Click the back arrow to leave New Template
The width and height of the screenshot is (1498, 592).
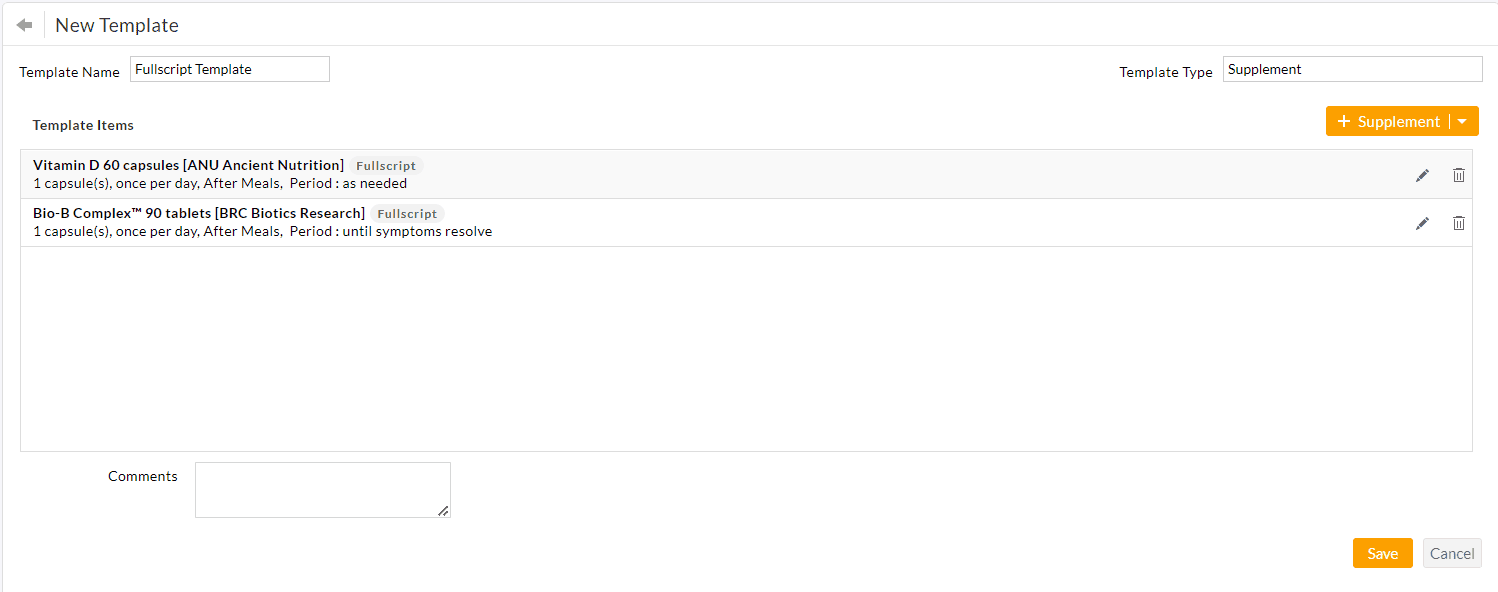tap(22, 23)
